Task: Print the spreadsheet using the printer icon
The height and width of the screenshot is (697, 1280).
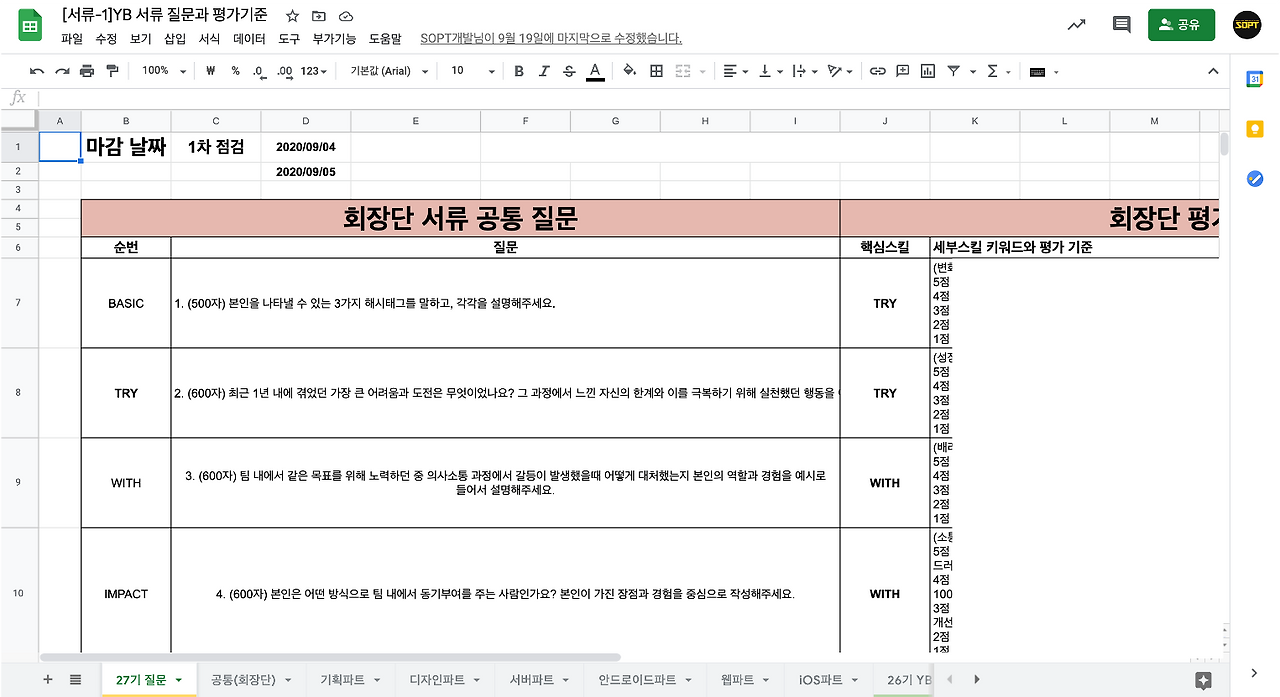Action: point(87,71)
